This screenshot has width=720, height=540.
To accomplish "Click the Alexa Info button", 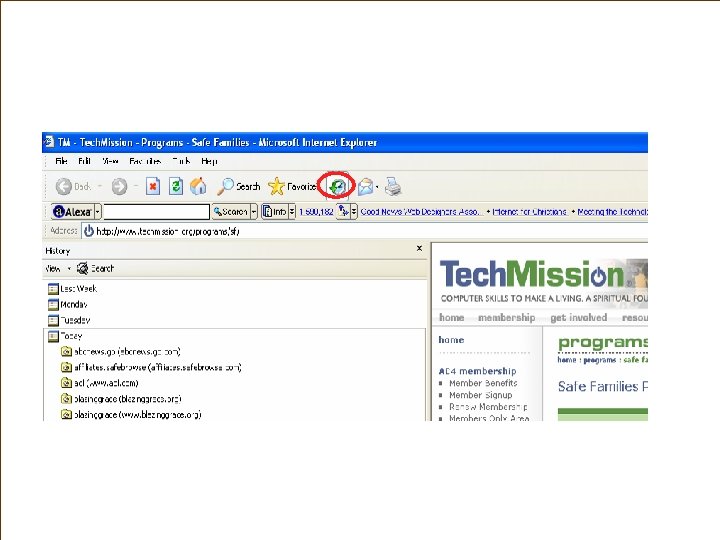I will point(275,212).
